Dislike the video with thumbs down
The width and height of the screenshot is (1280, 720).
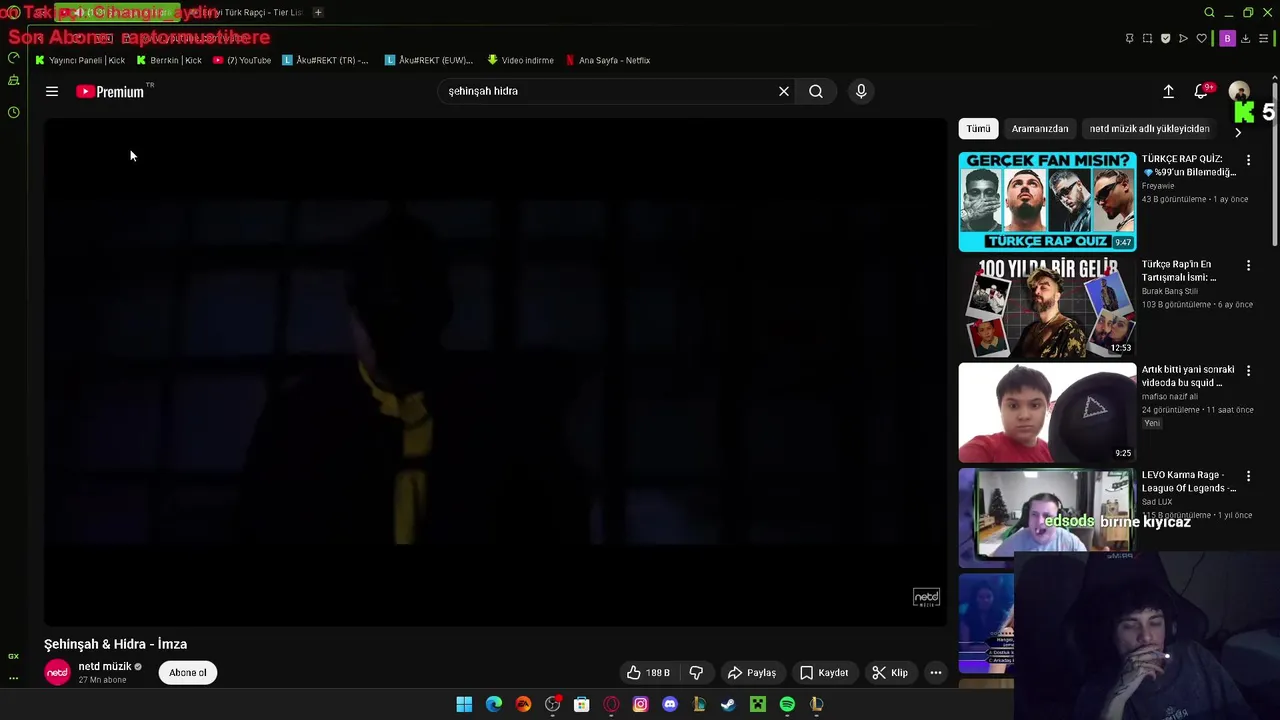[x=696, y=673]
